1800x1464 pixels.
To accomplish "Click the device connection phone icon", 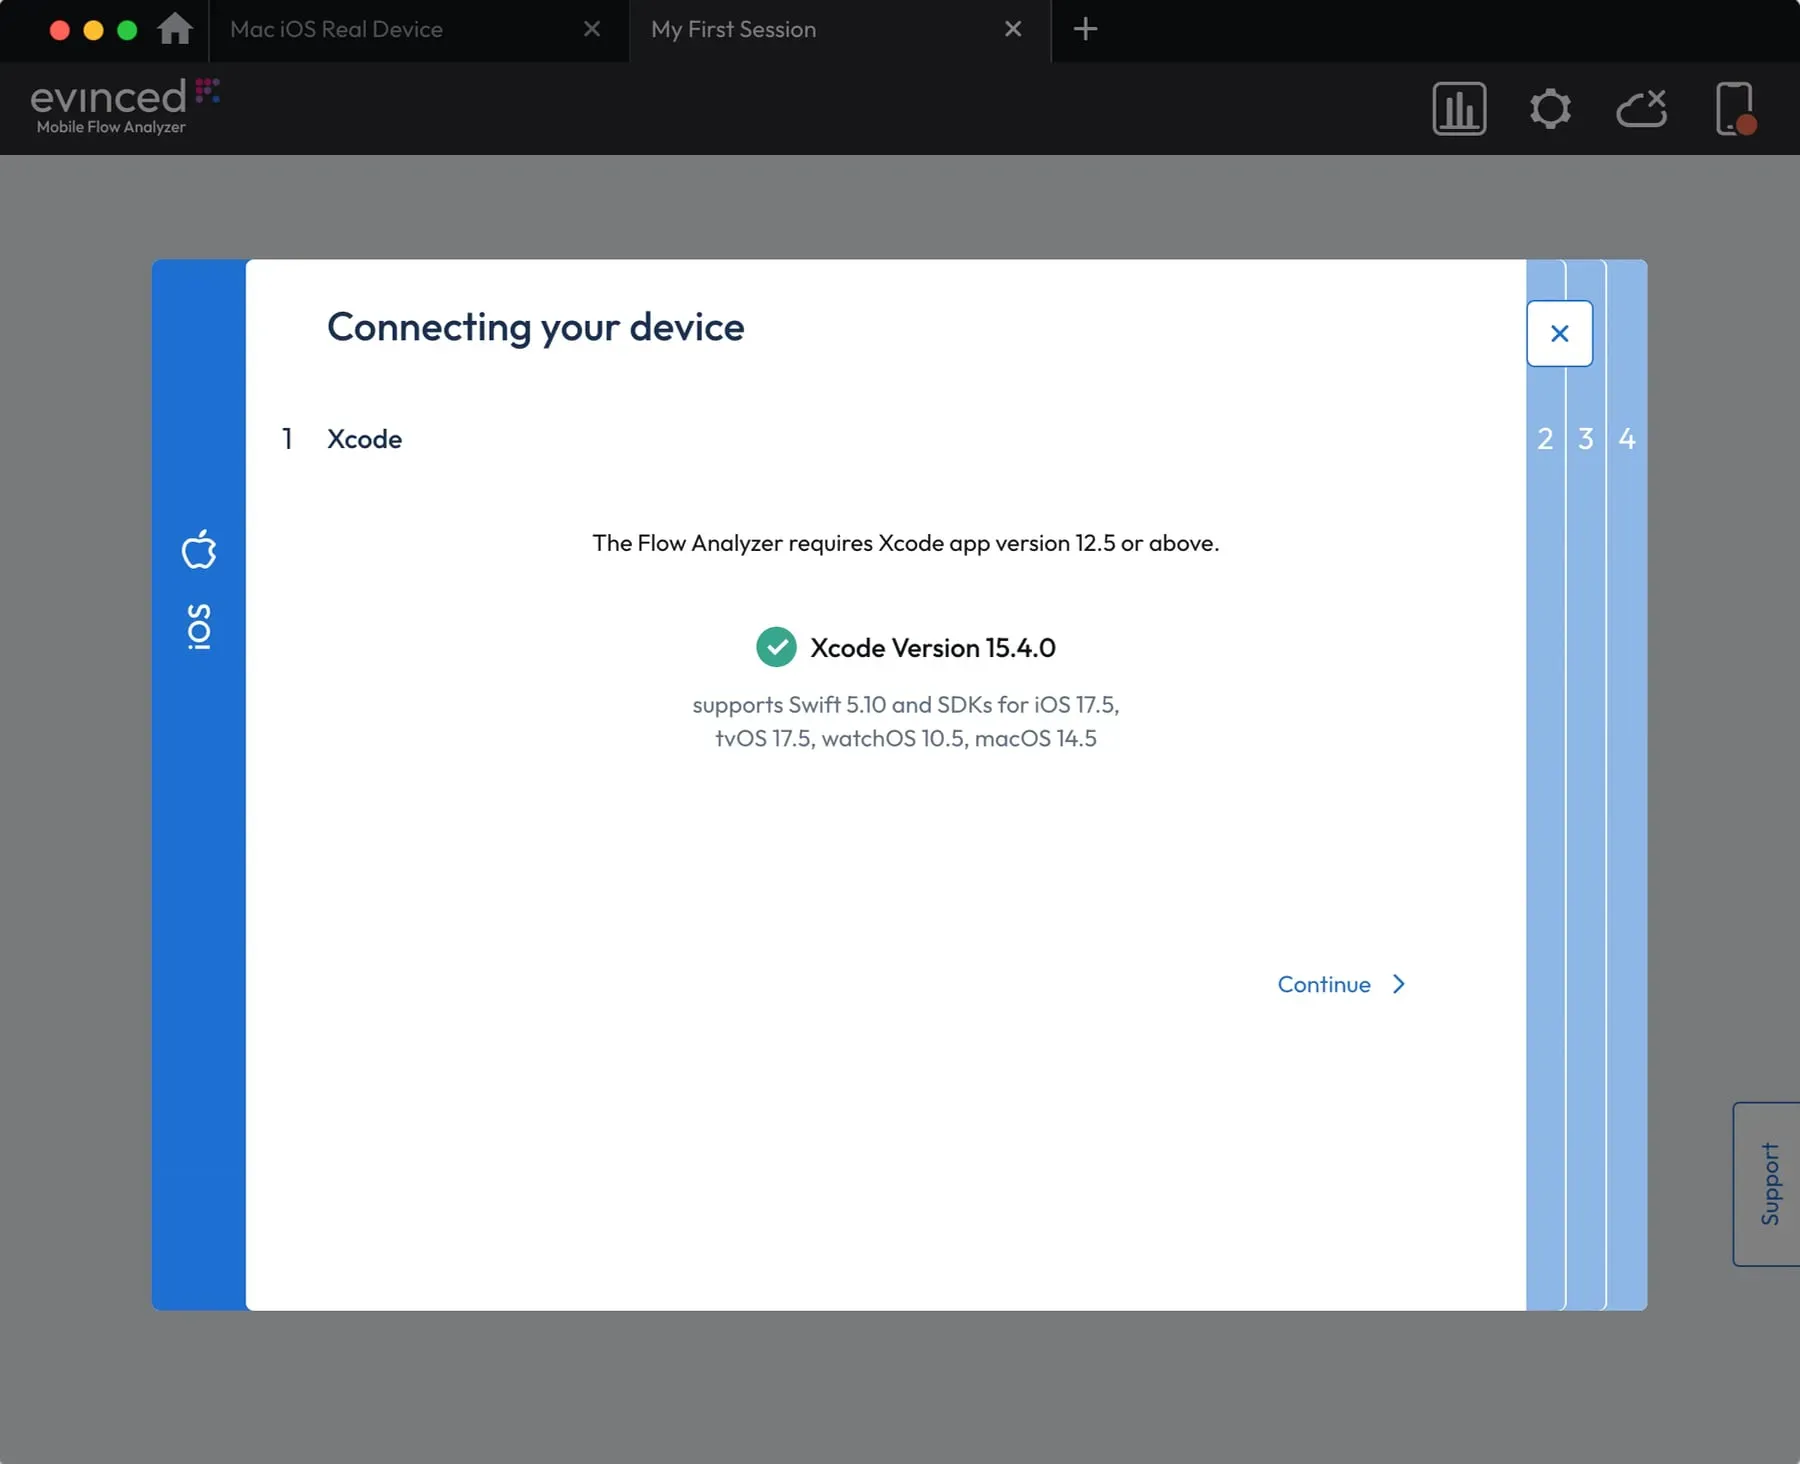I will tap(1736, 108).
